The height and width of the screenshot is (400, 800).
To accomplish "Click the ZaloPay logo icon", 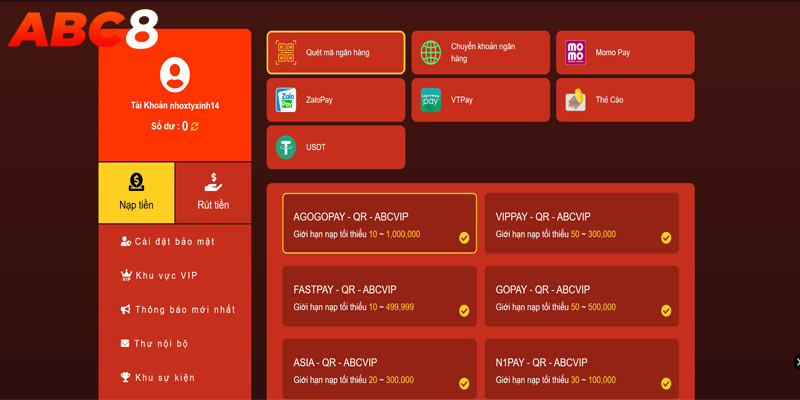I will pos(286,100).
